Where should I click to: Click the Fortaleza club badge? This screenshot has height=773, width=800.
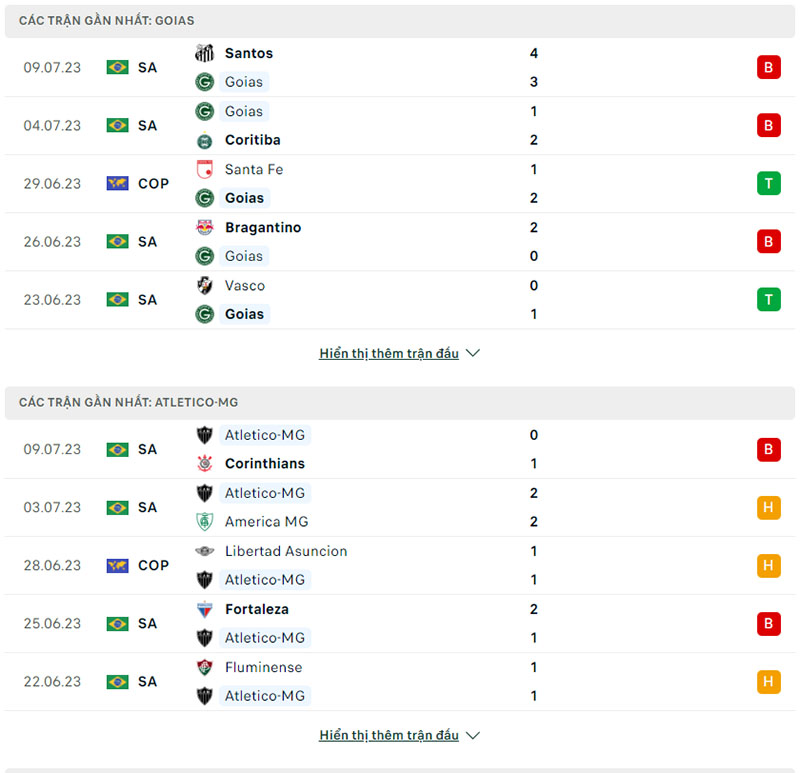206,609
